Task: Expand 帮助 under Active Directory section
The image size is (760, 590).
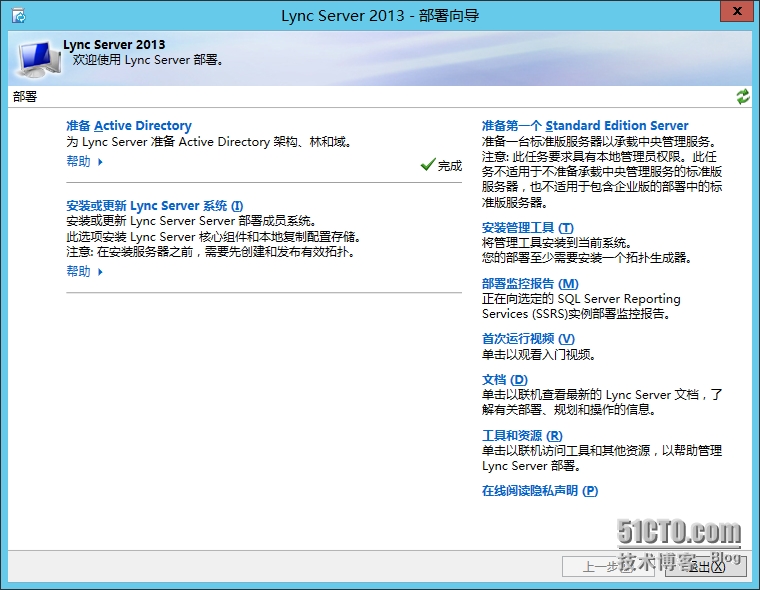Action: pos(84,161)
